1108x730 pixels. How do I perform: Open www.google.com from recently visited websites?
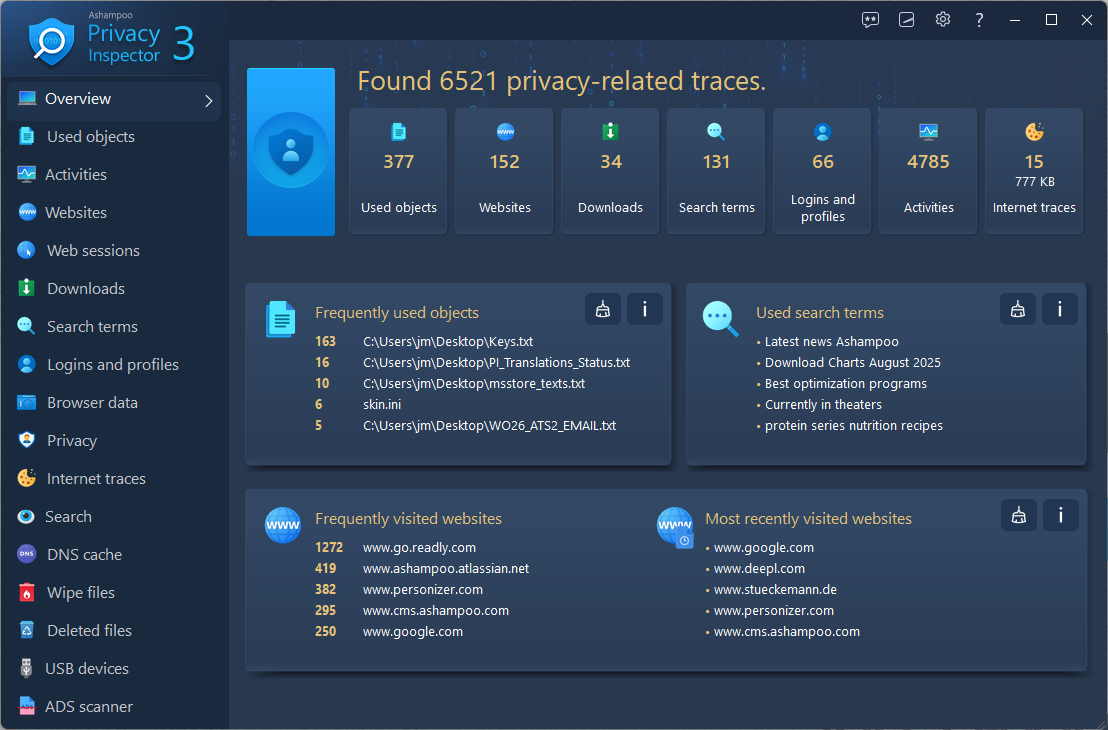point(764,547)
